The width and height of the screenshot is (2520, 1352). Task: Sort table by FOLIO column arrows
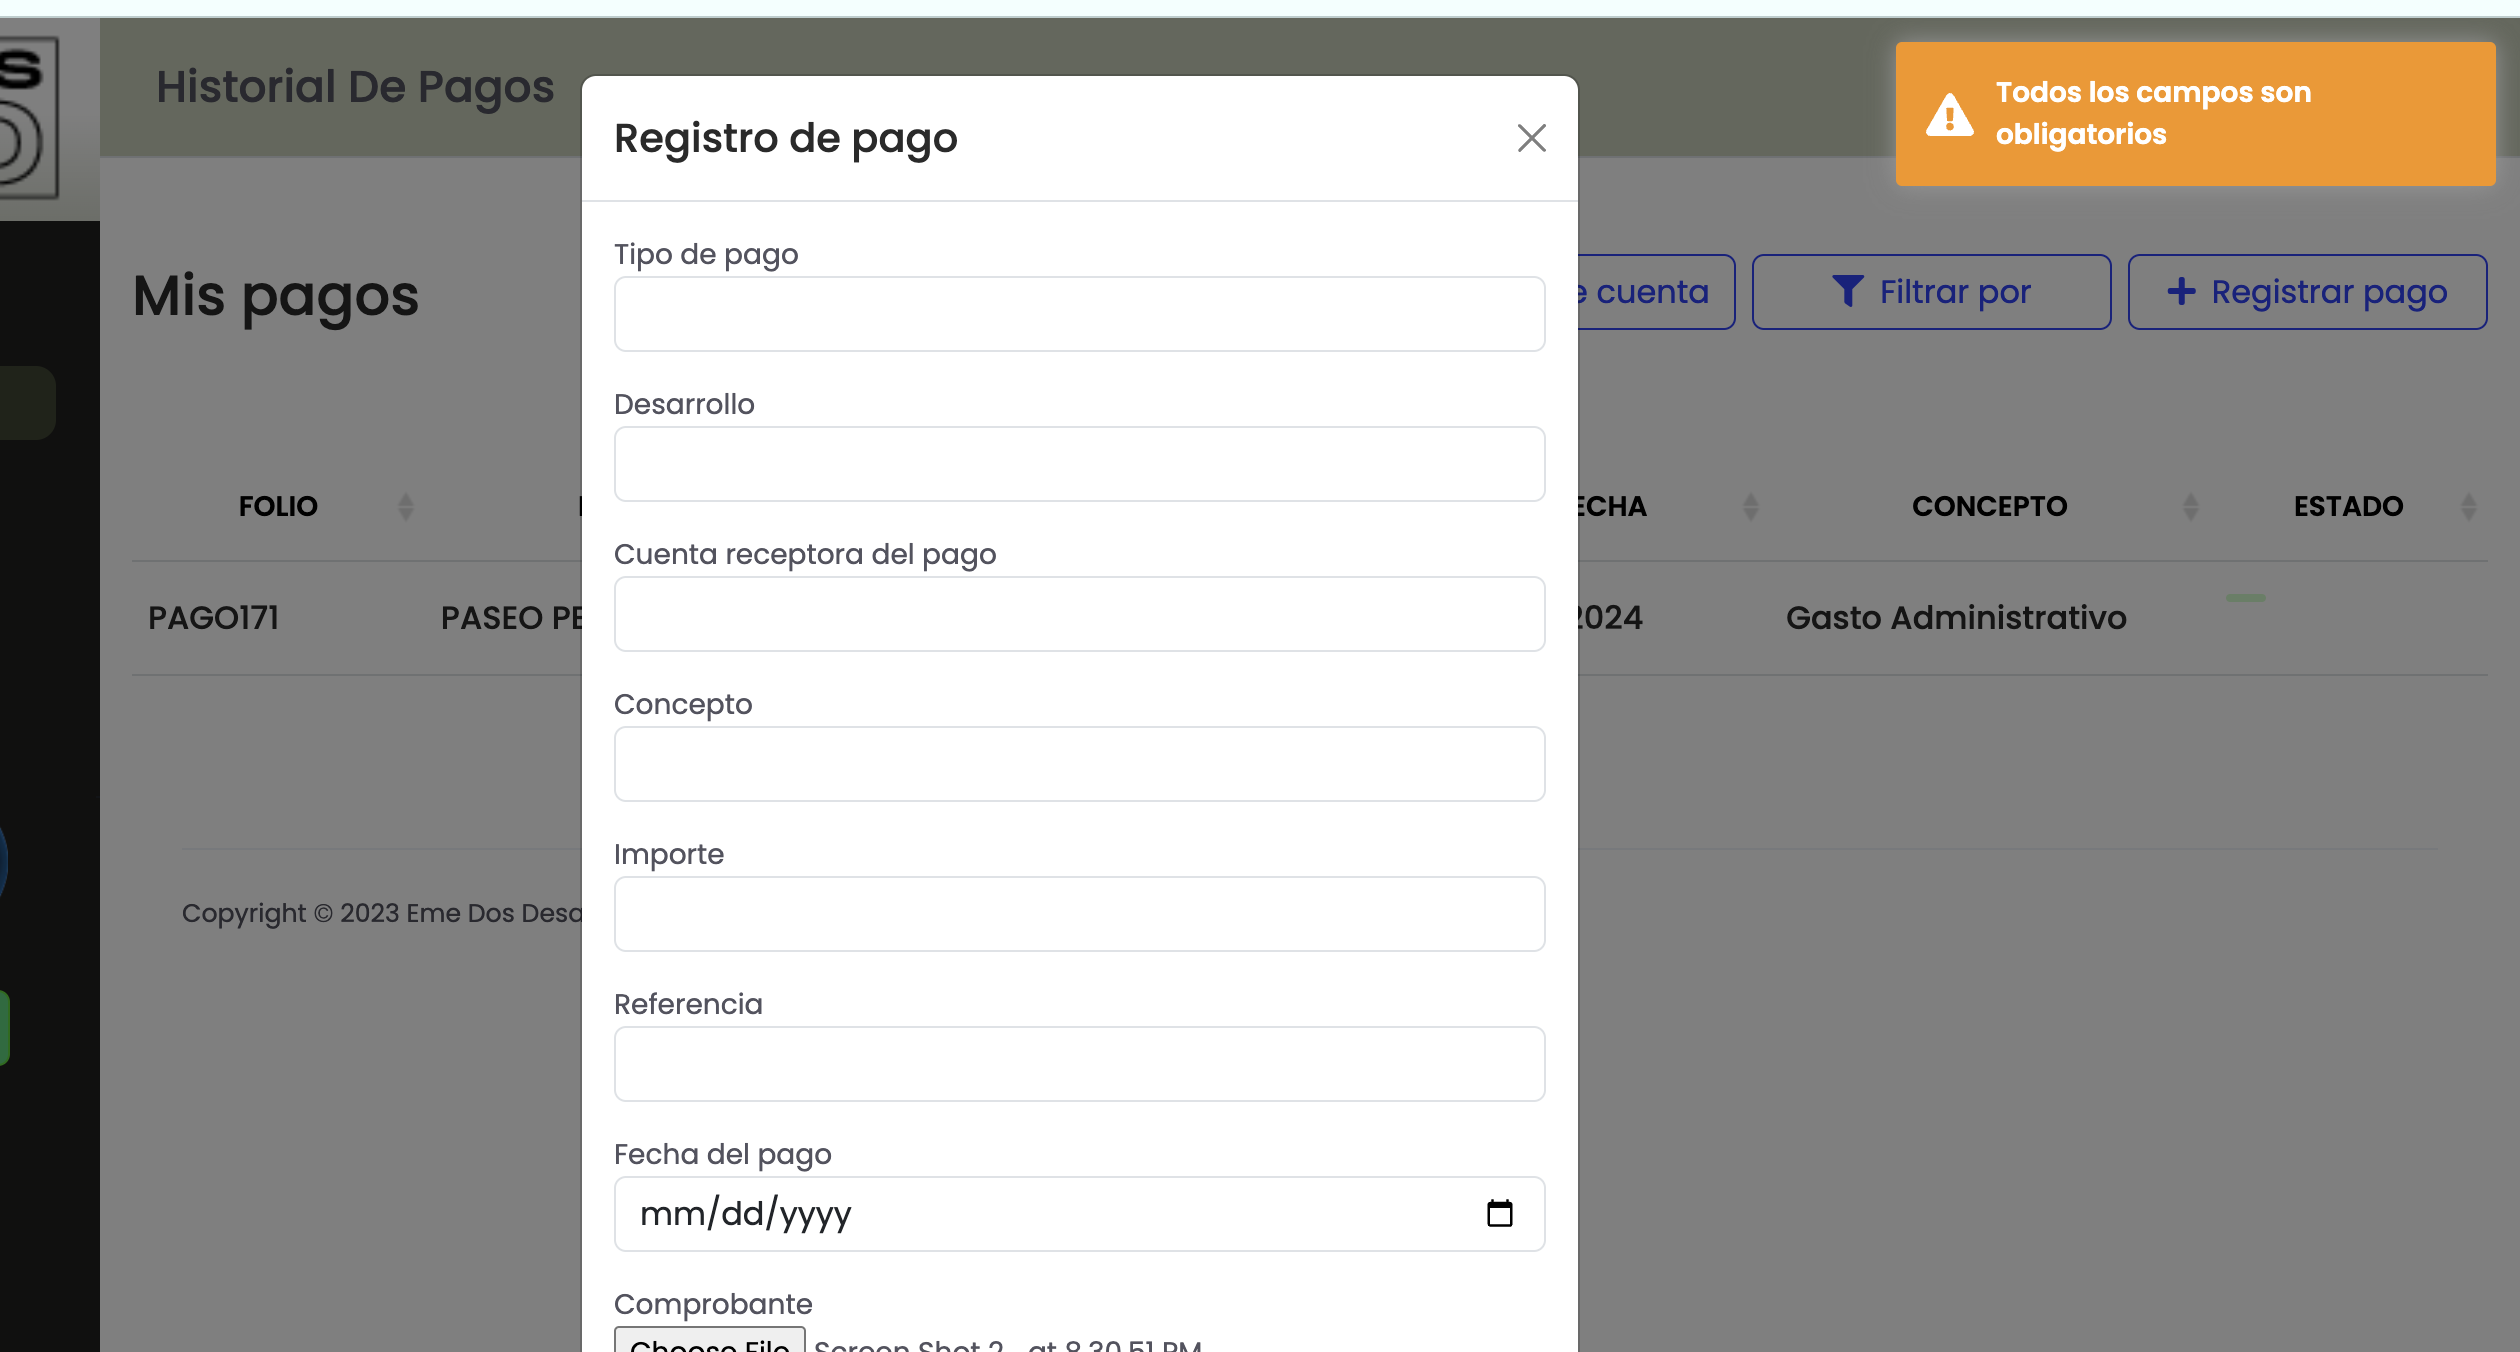coord(405,507)
